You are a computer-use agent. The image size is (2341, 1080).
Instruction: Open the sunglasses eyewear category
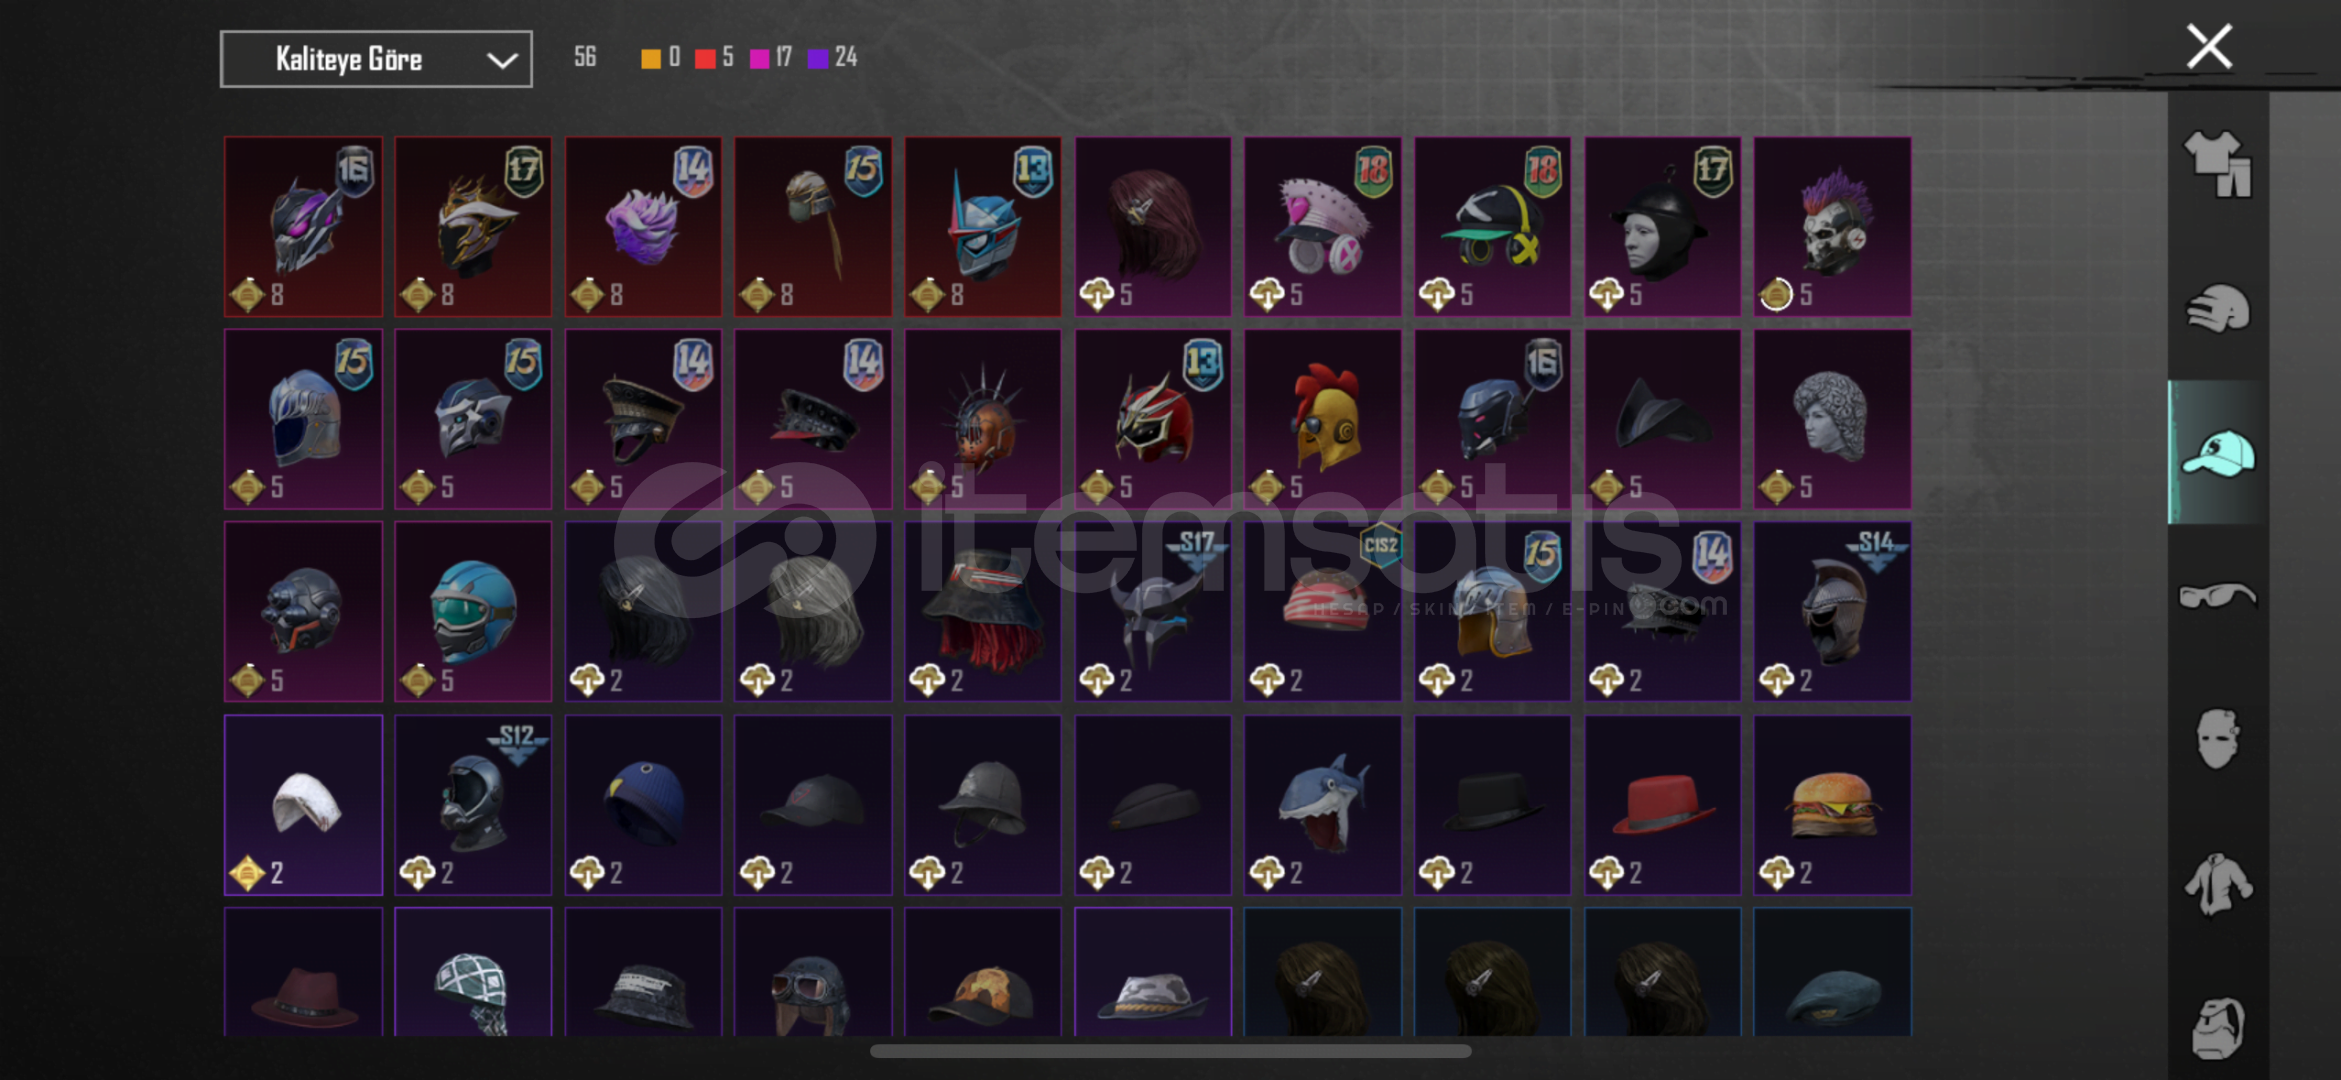2218,596
